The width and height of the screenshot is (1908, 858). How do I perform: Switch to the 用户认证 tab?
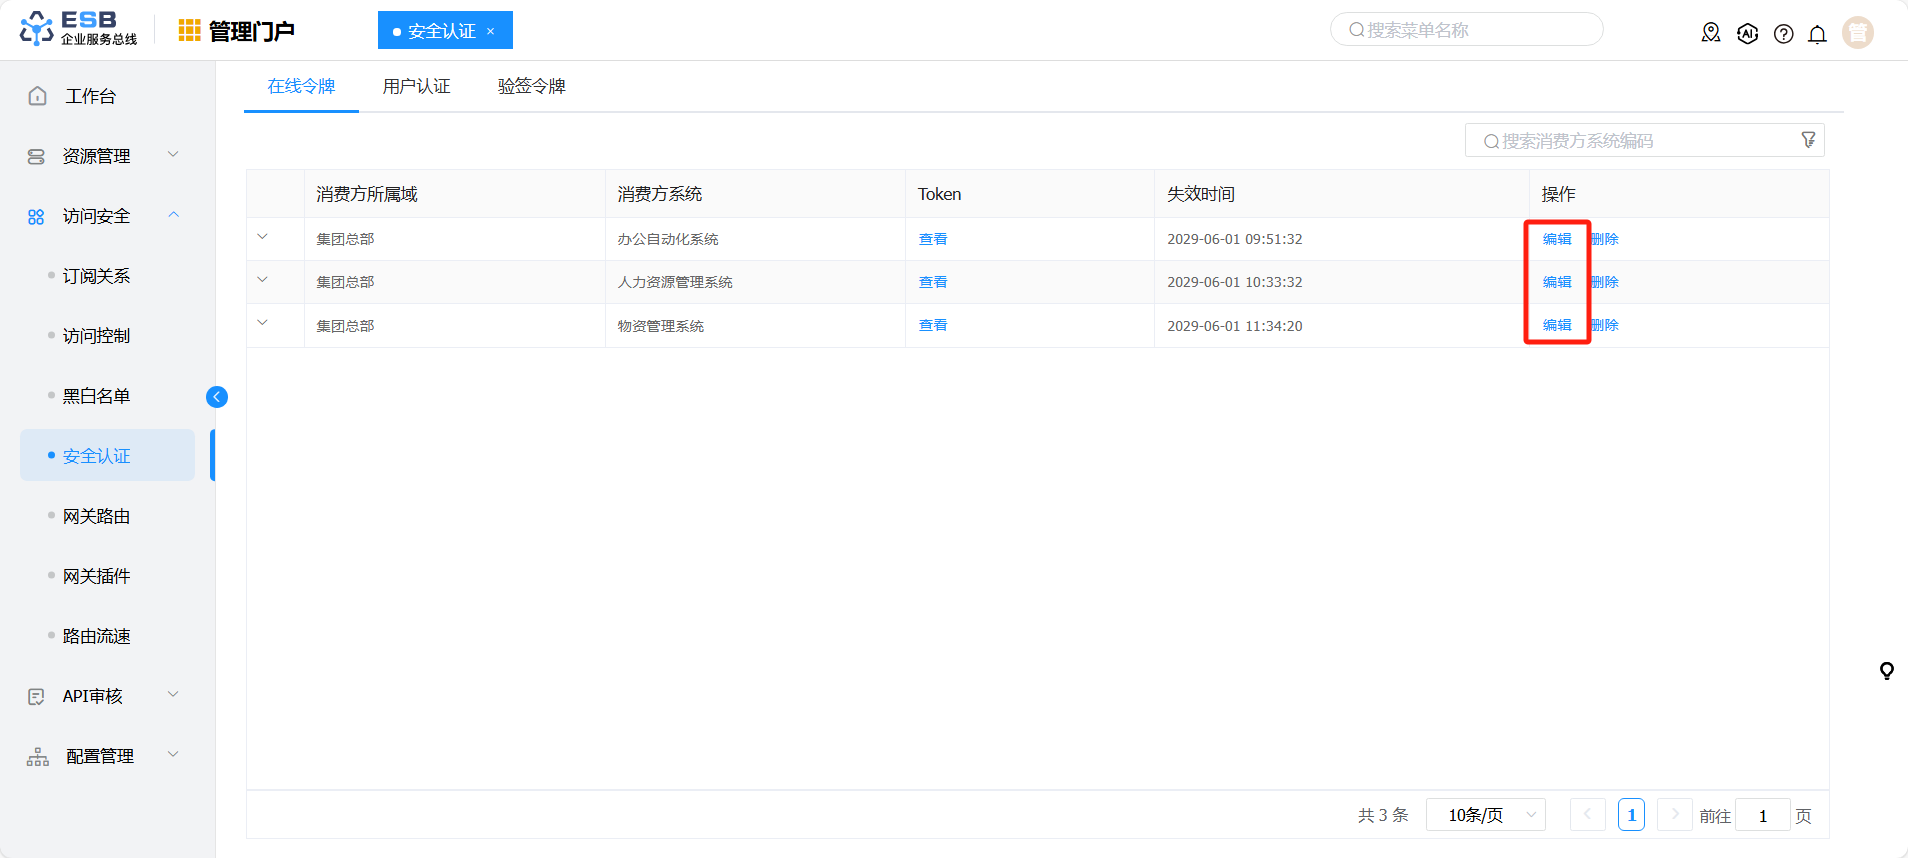416,86
